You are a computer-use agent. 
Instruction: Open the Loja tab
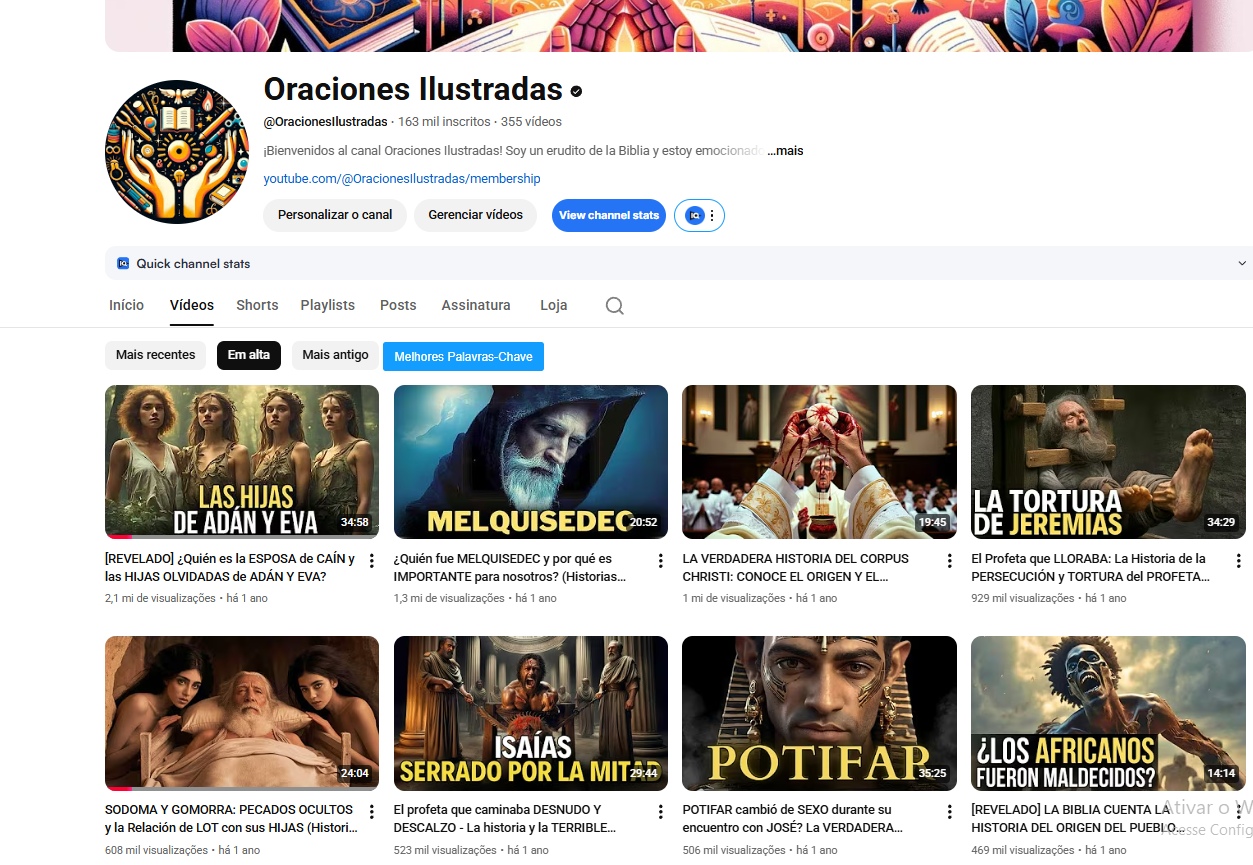point(554,305)
